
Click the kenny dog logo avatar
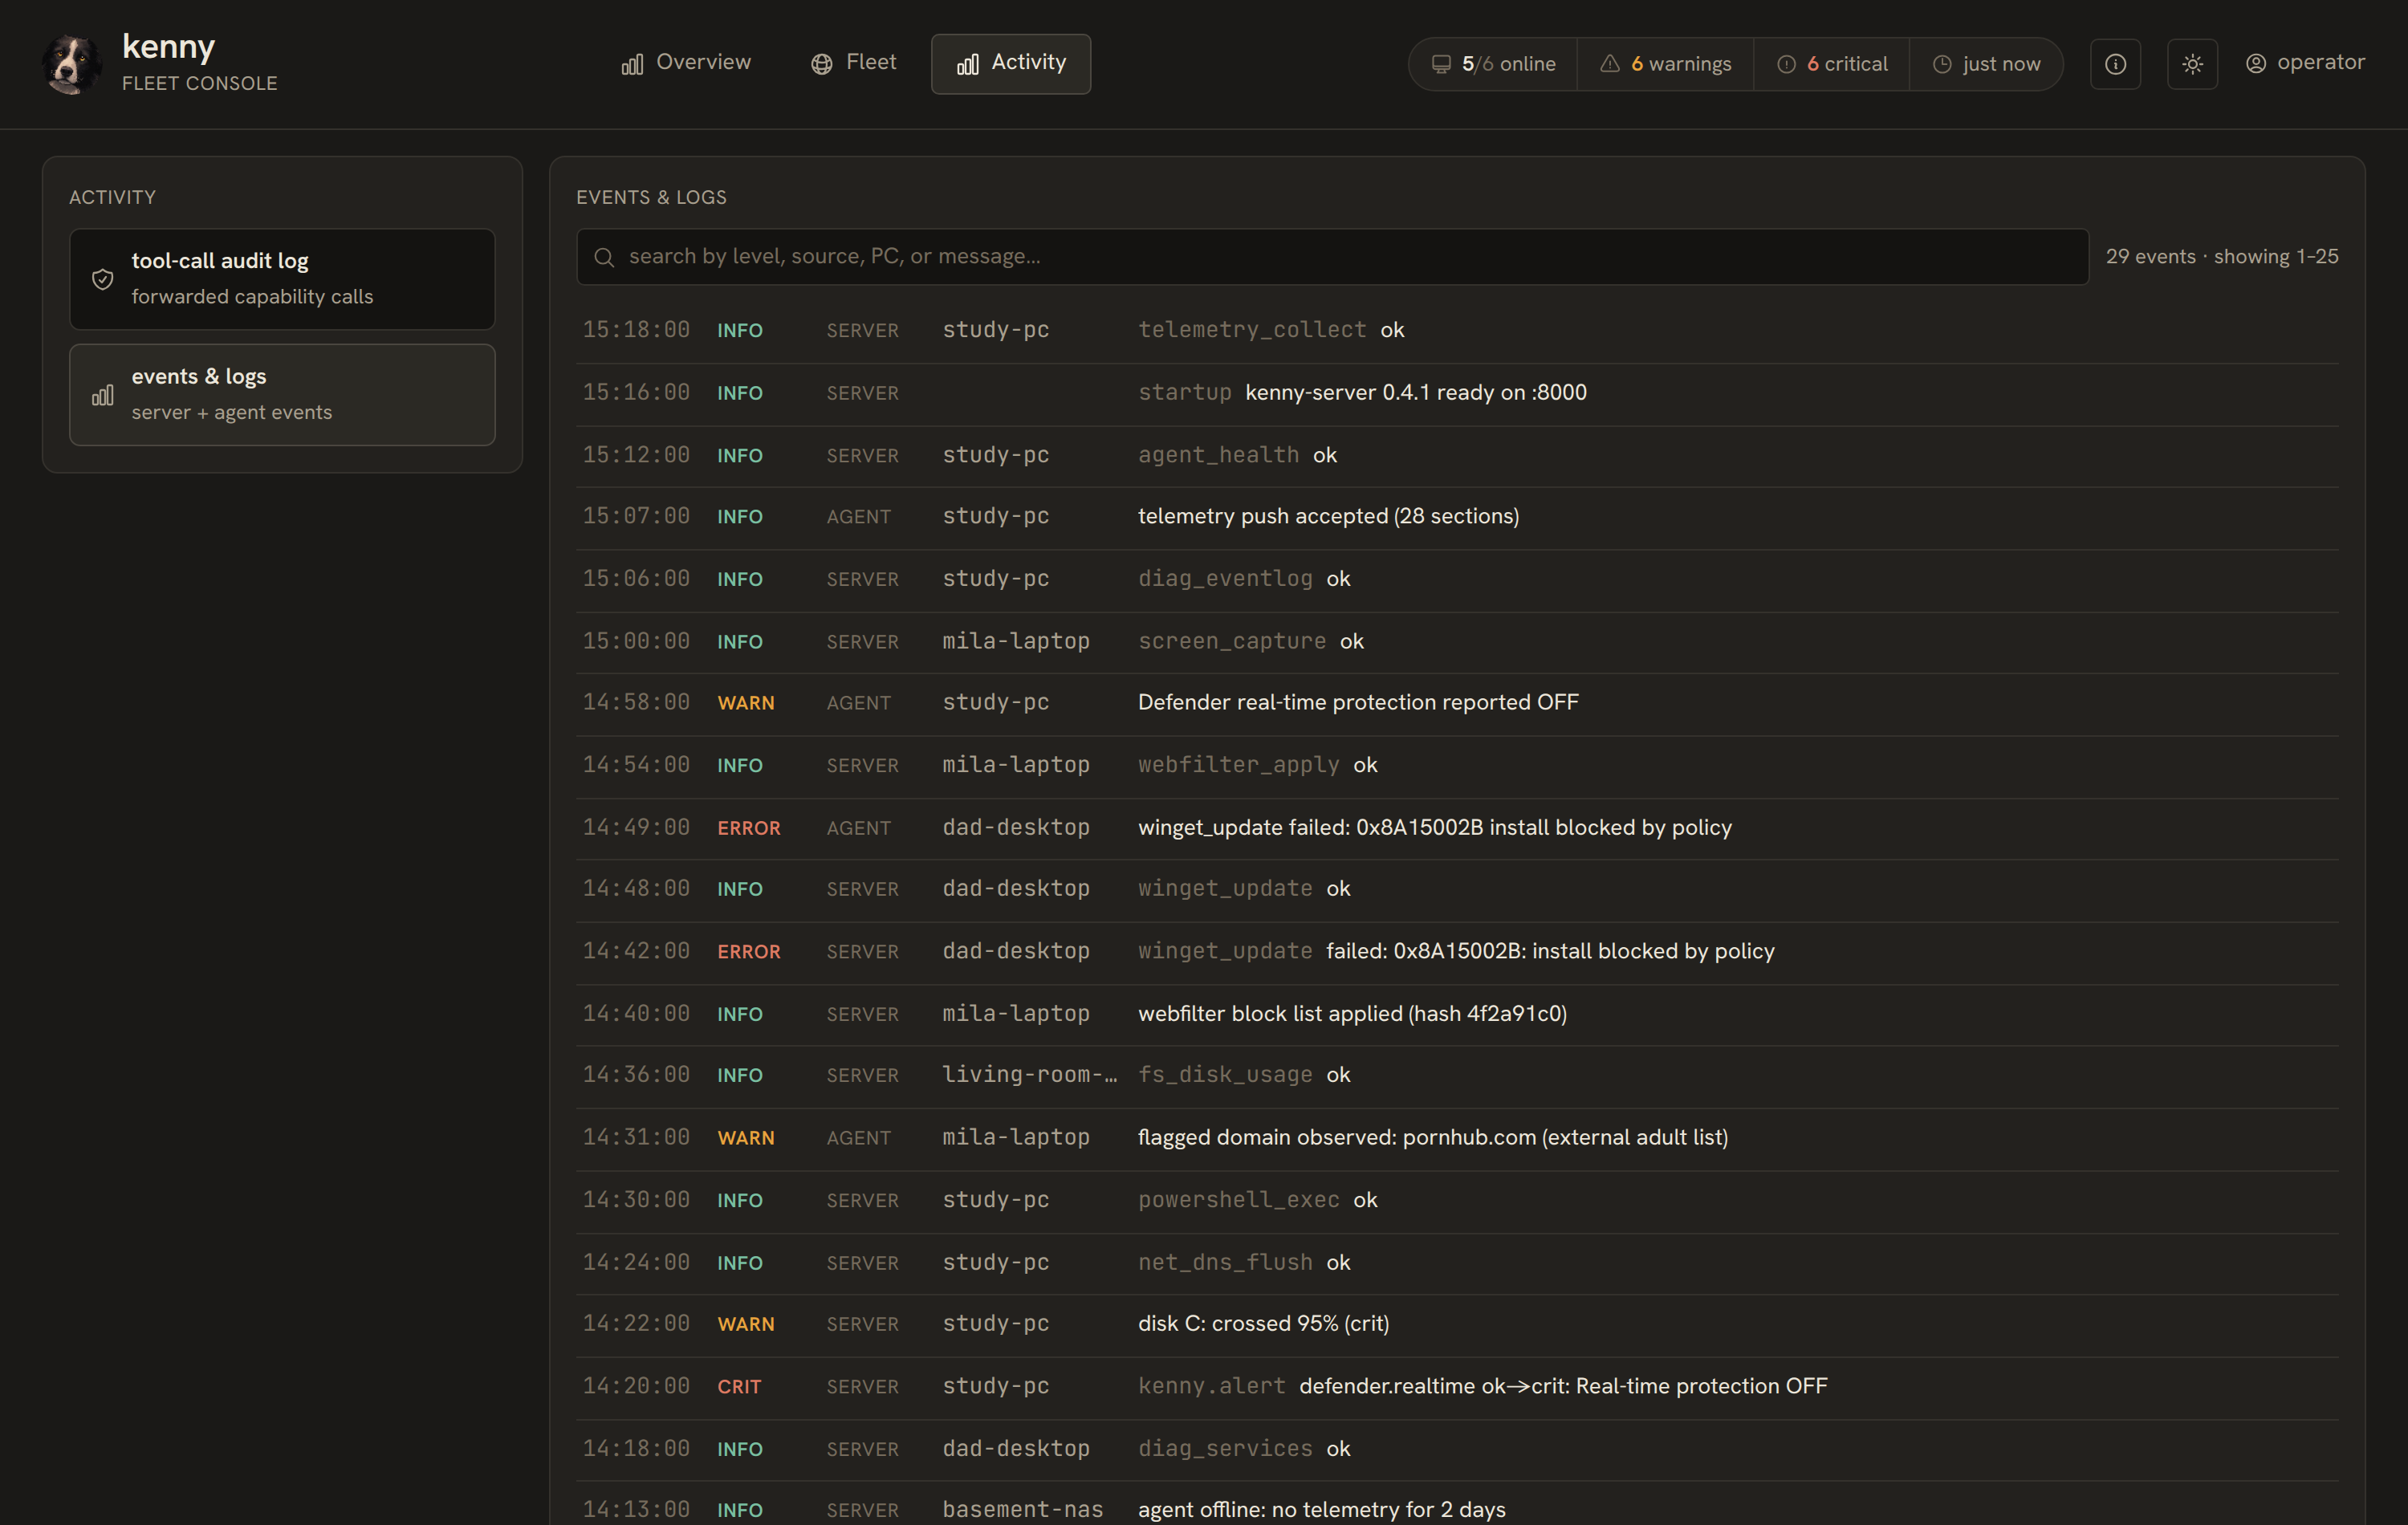pos(72,64)
